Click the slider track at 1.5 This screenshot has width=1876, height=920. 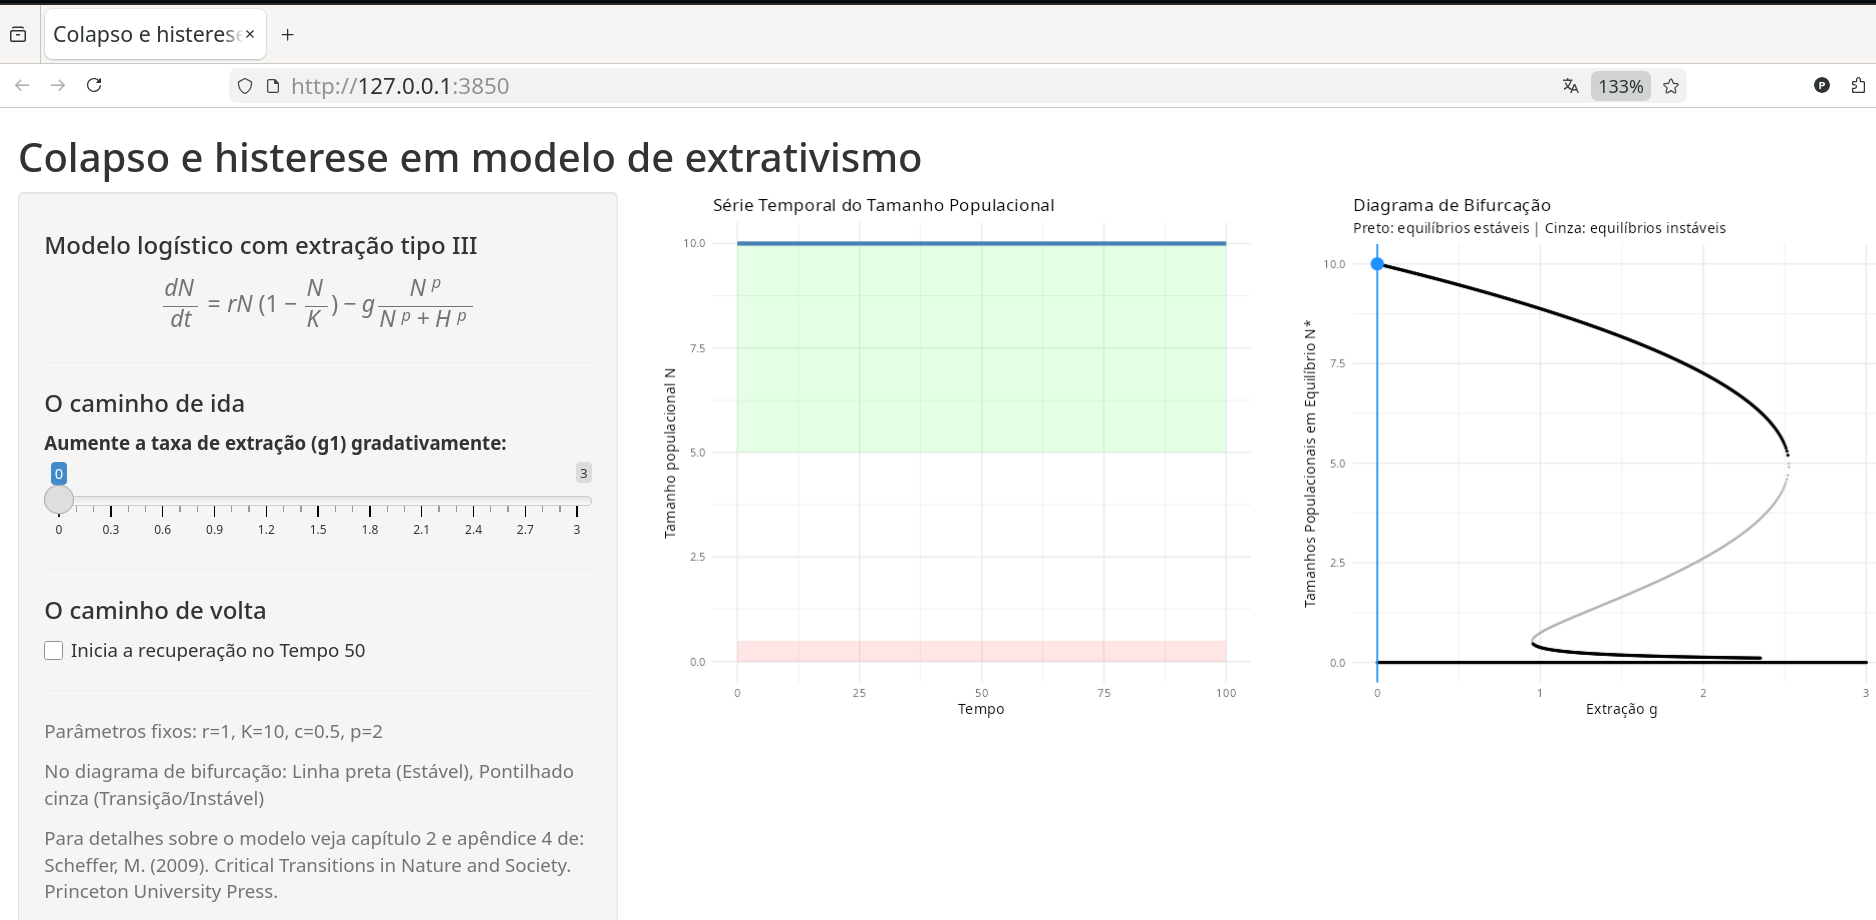(x=318, y=500)
